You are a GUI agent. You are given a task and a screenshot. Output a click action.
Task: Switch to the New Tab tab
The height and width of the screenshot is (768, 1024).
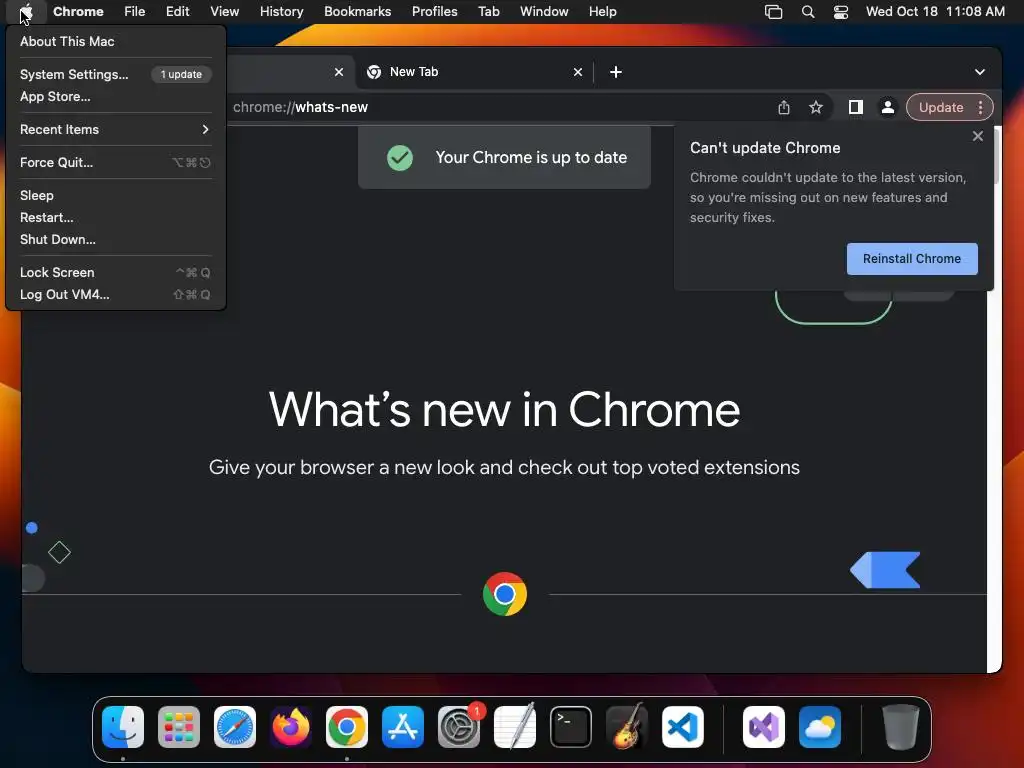click(x=475, y=72)
